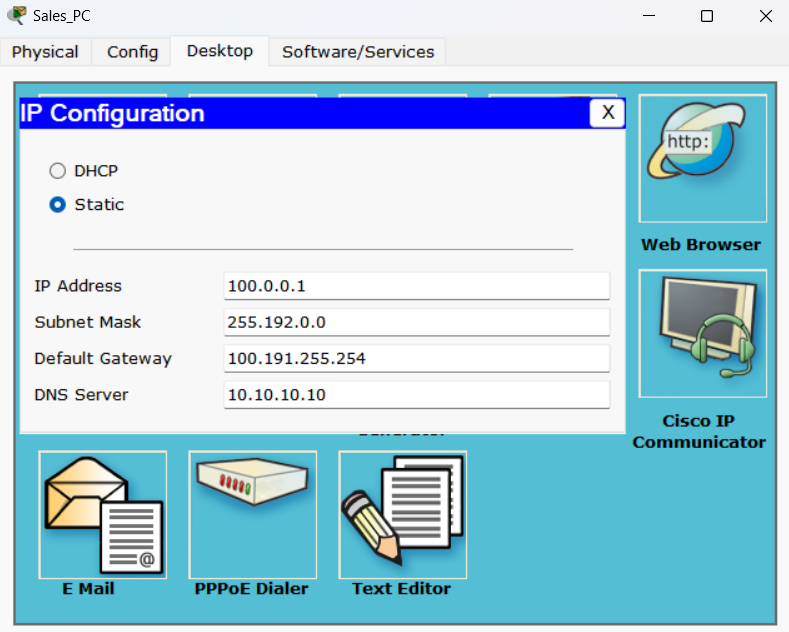
Task: Click the DNS Server label
Action: coord(81,394)
